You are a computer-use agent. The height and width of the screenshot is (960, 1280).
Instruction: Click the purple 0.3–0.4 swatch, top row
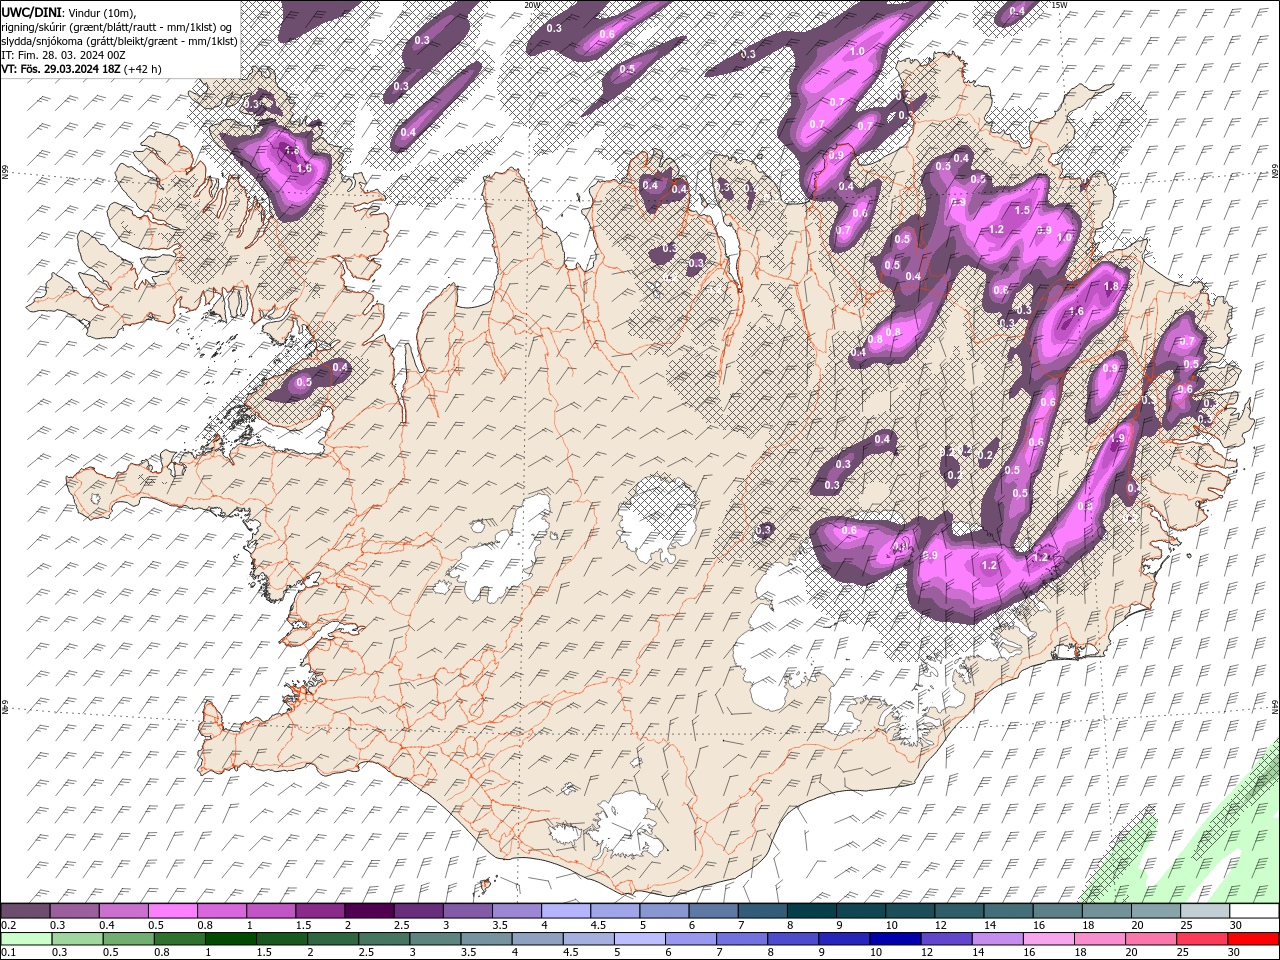pos(74,911)
